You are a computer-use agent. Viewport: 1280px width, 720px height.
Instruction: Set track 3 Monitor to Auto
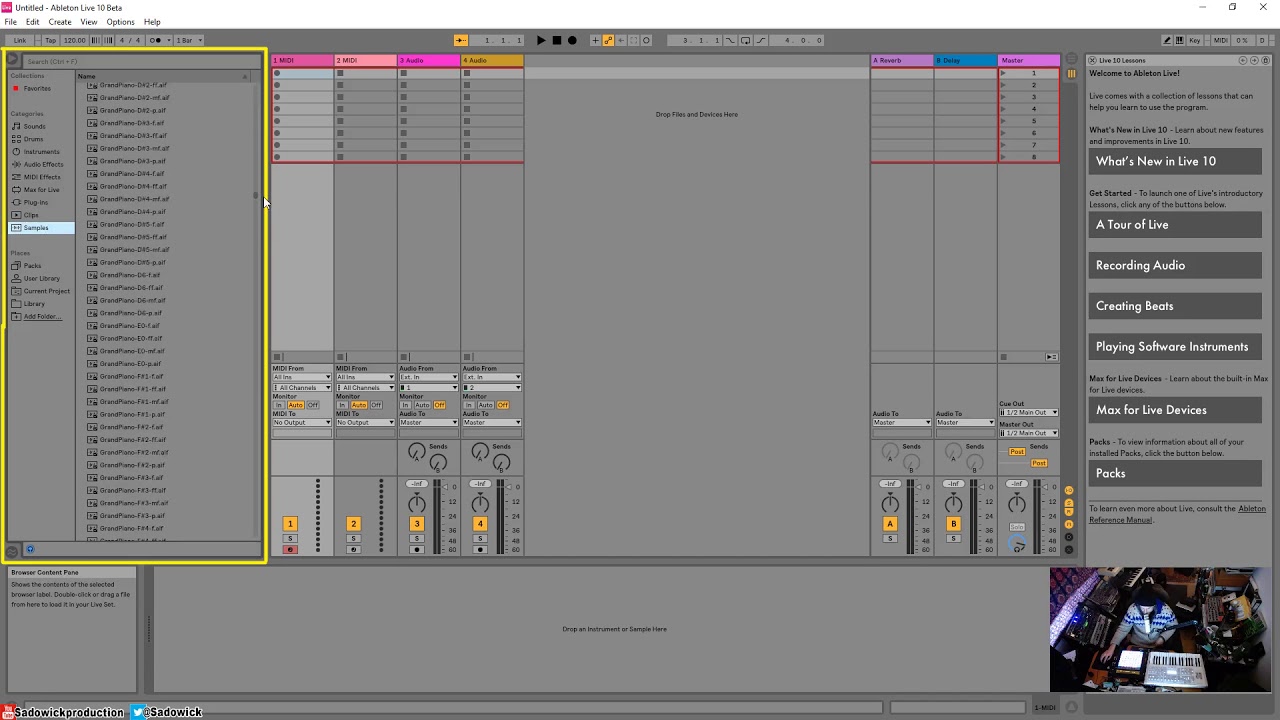pyautogui.click(x=422, y=405)
